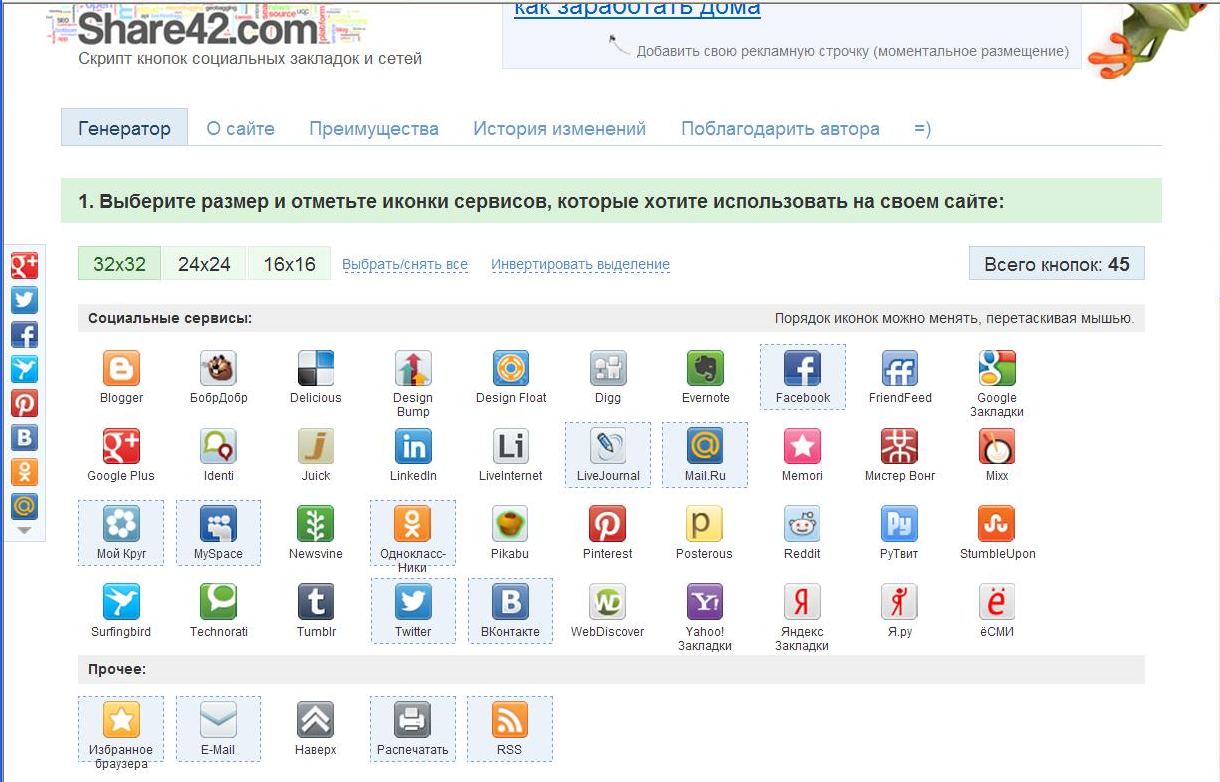Deselect the RSS button icon
The width and height of the screenshot is (1220, 782).
(511, 720)
